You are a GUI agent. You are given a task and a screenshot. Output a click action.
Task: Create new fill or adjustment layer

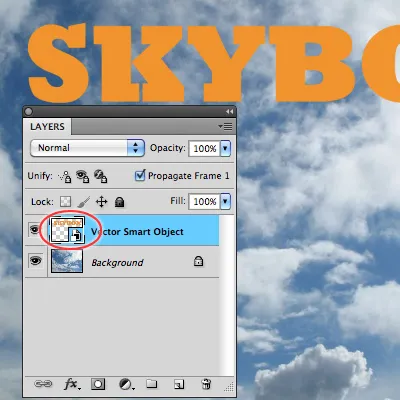[x=126, y=384]
